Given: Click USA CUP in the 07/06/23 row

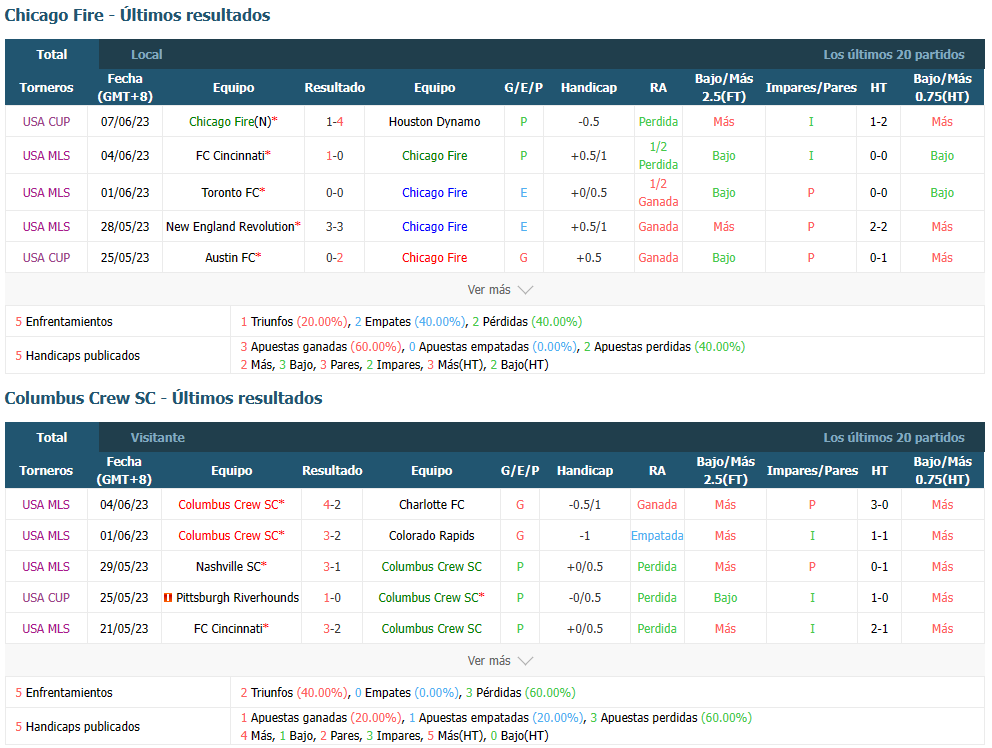Looking at the screenshot, I should coord(46,122).
